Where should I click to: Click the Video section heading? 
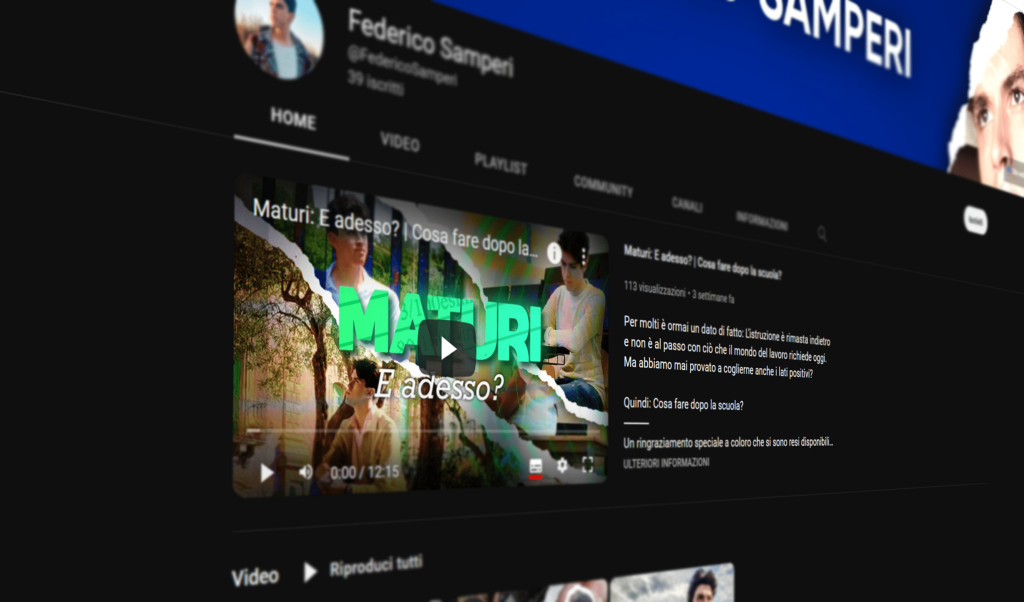pos(255,577)
